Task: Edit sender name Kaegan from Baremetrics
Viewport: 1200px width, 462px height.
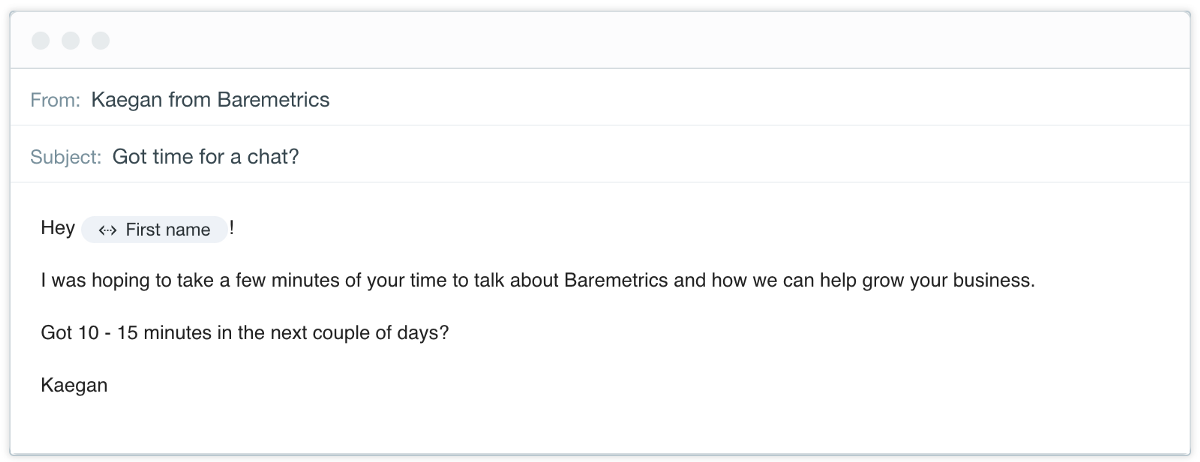Action: coord(210,99)
